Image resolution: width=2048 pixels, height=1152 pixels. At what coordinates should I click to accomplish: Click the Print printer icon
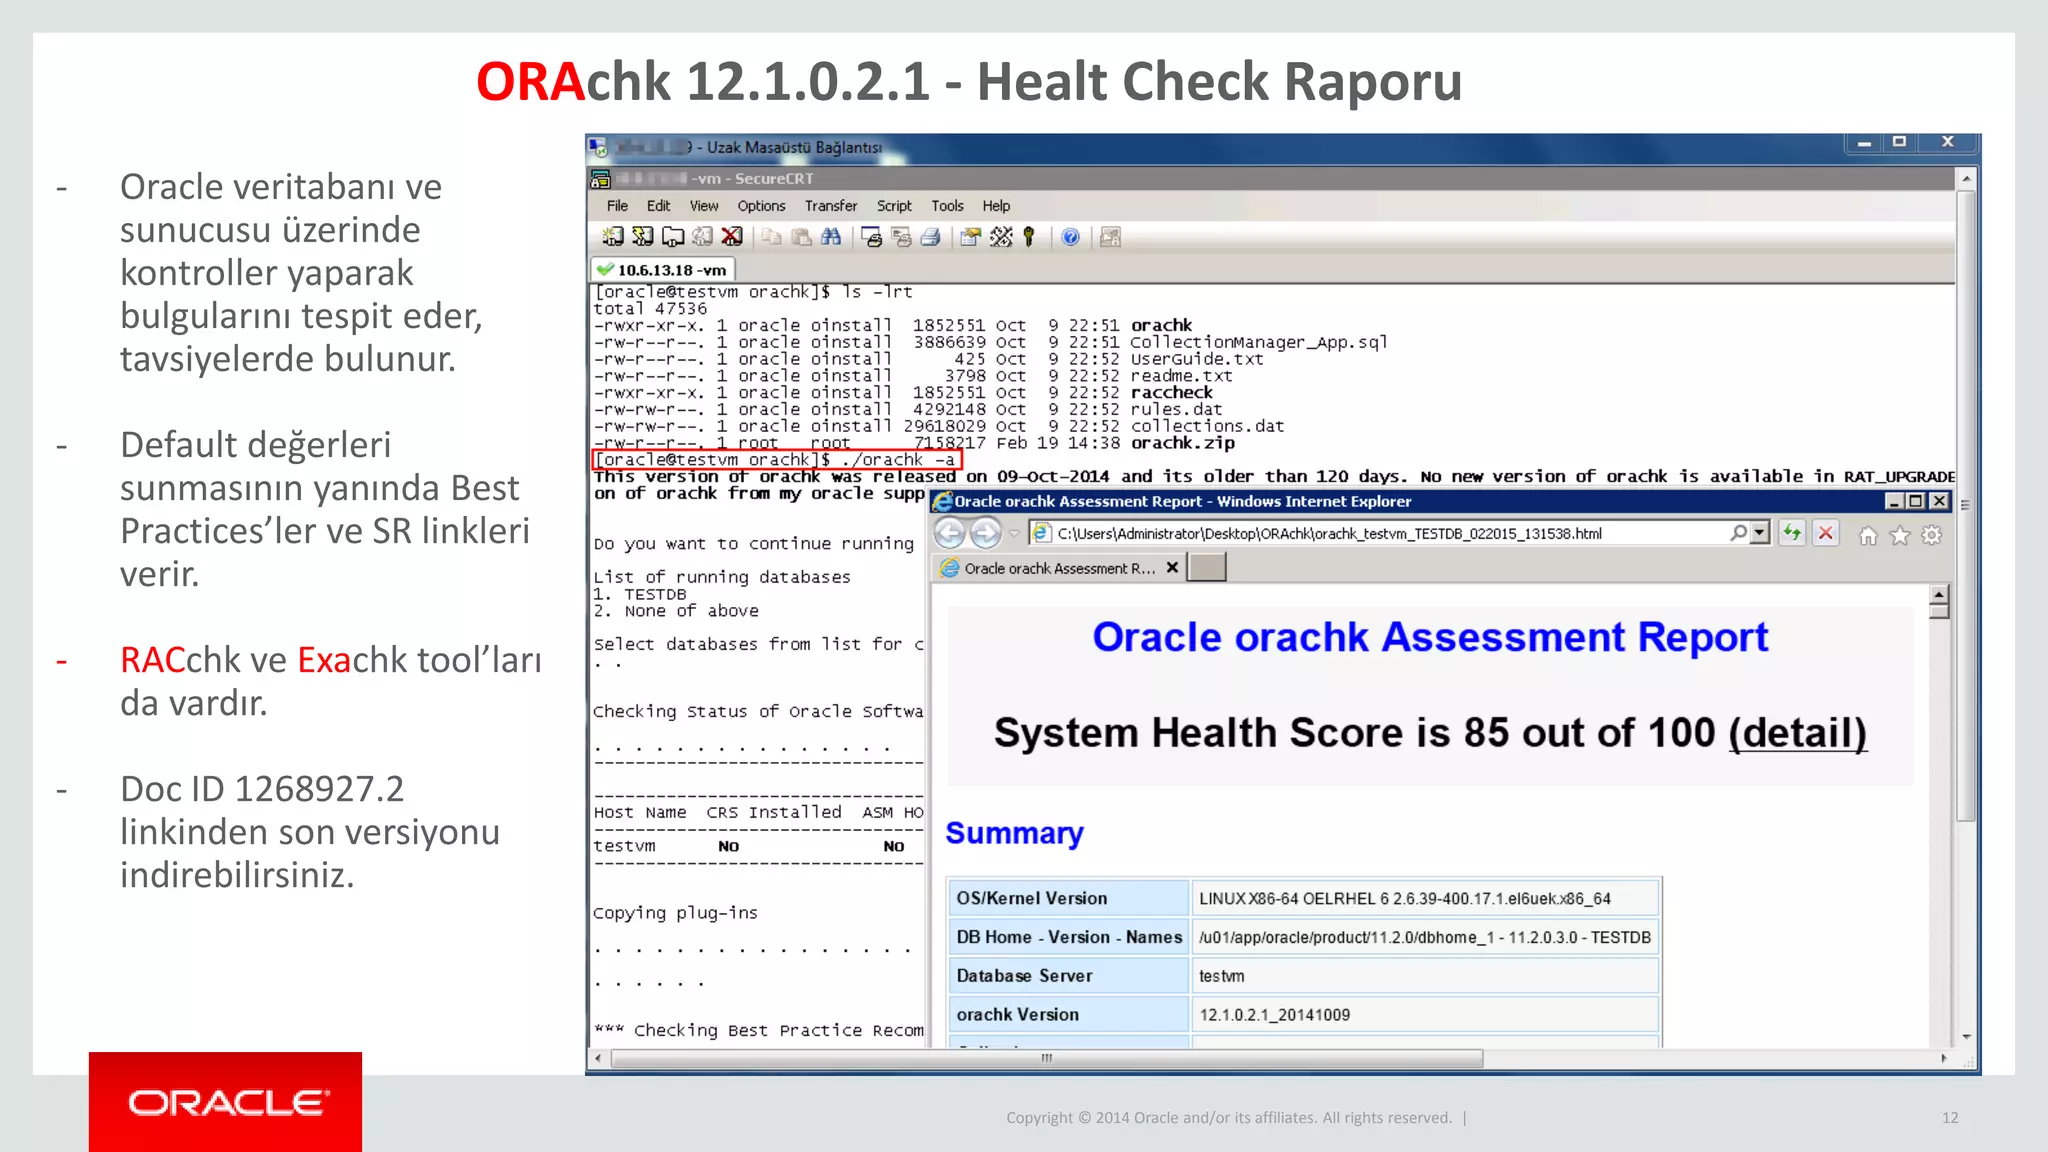pos(931,237)
